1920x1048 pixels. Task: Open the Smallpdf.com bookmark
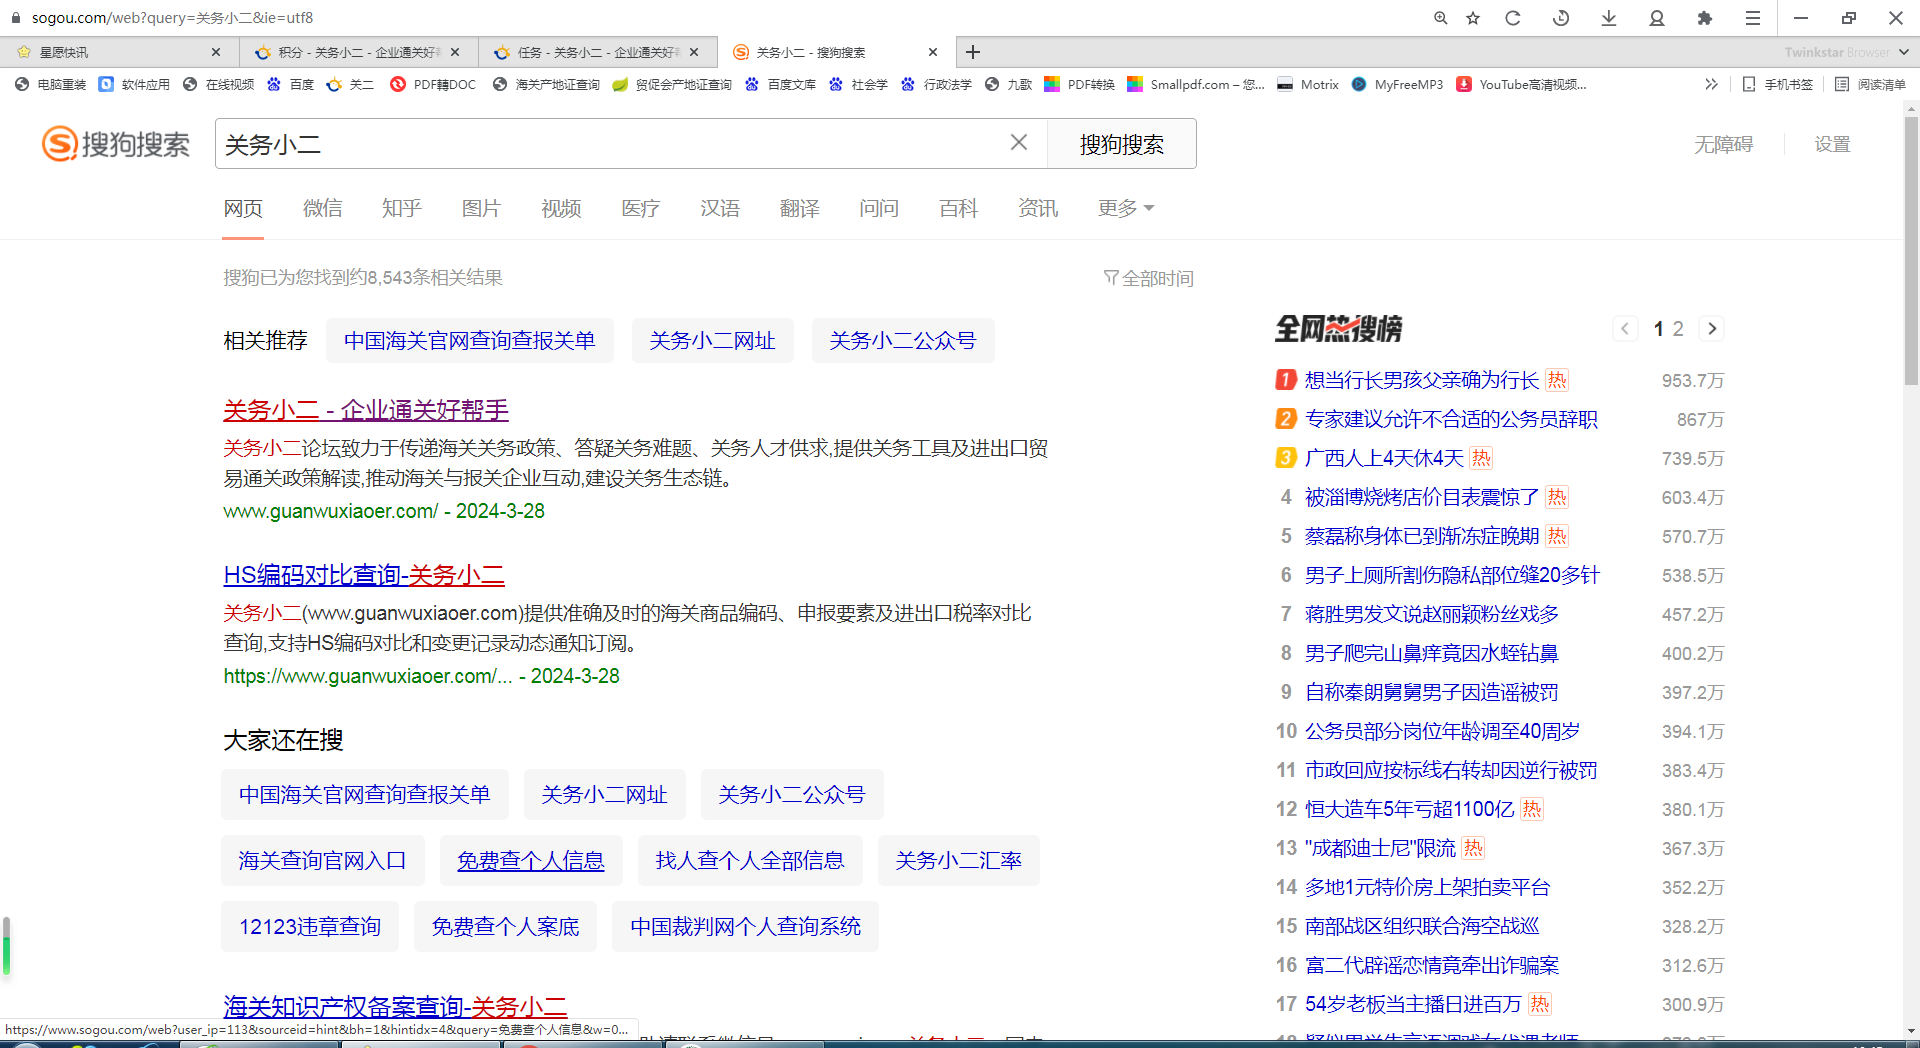point(1196,84)
